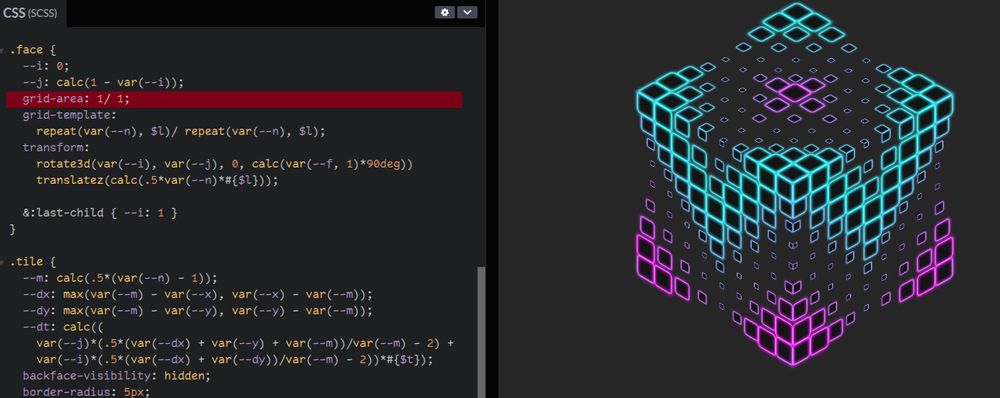Screen dimensions: 1000x398
Task: Click the CSS editor vertical scrollbar
Action: click(x=481, y=332)
